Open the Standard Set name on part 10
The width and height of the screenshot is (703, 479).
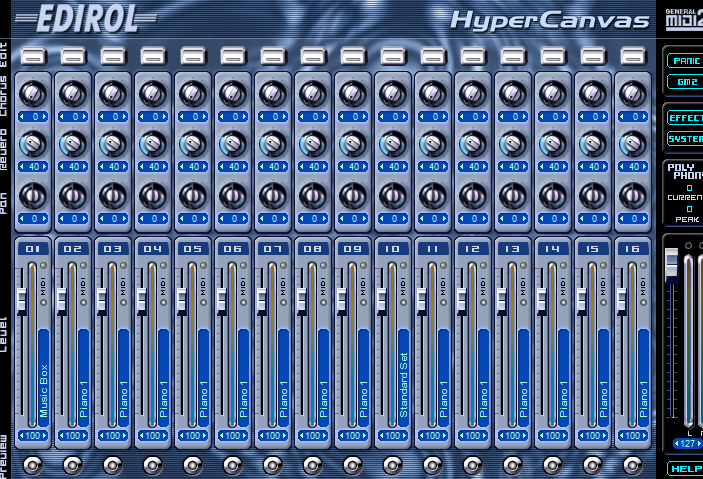coord(404,378)
